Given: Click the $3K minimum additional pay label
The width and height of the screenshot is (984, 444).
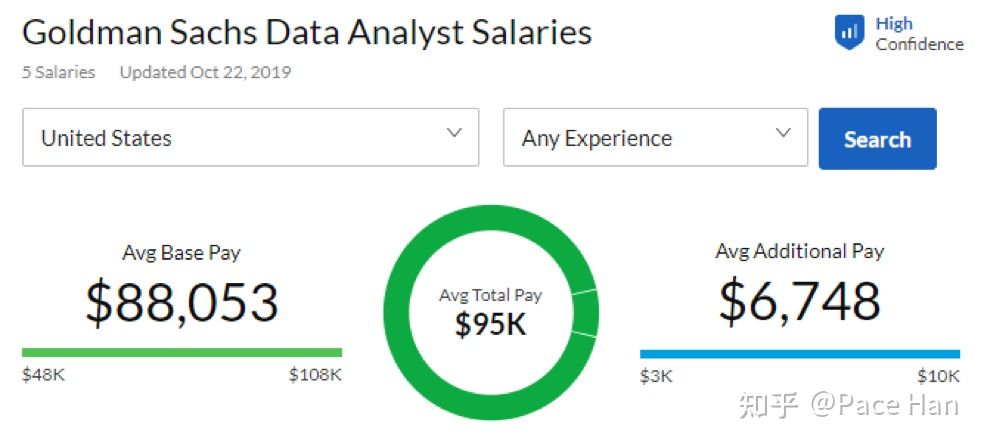Looking at the screenshot, I should point(656,376).
